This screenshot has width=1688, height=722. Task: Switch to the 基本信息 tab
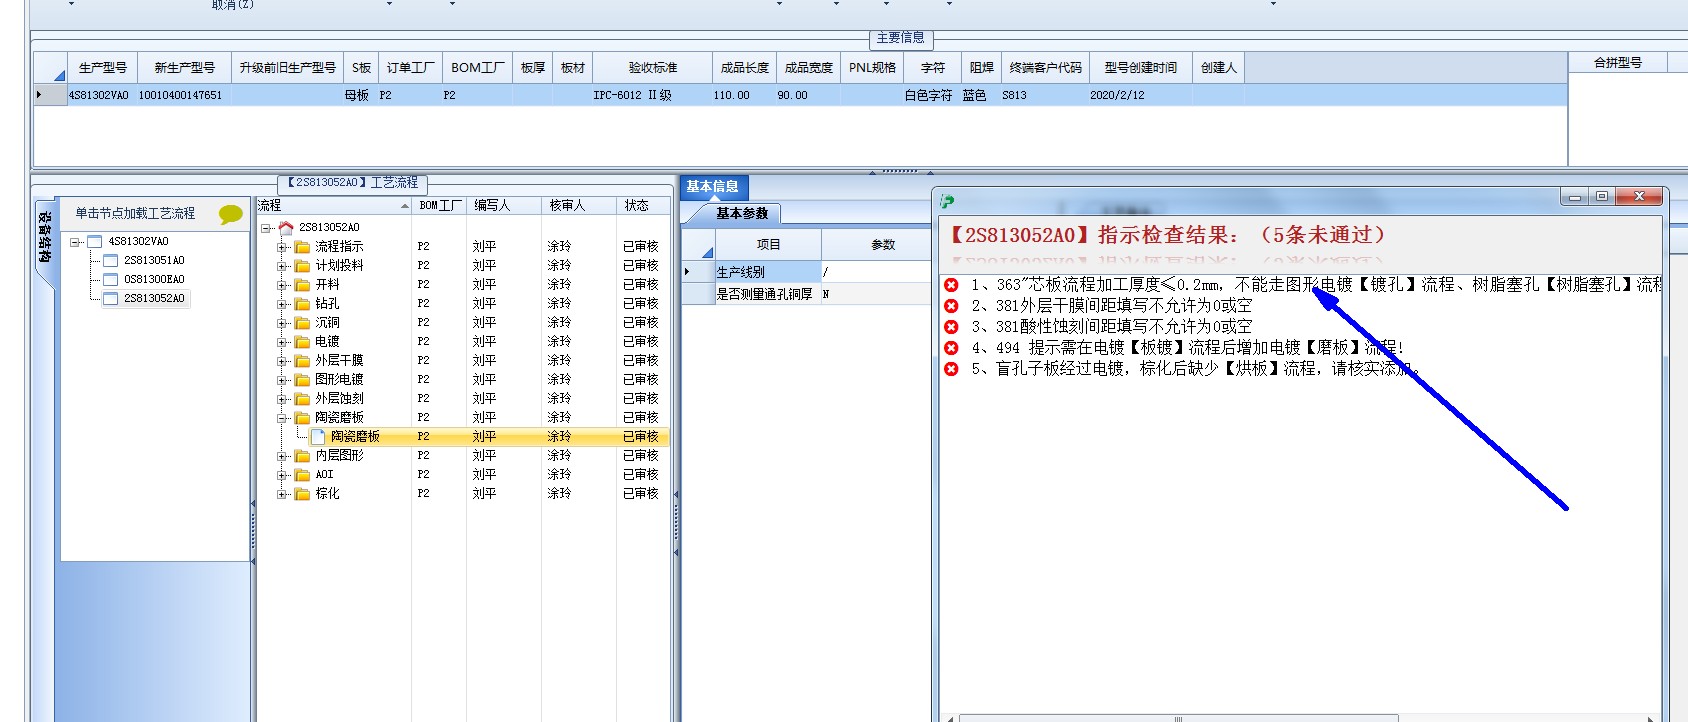tap(713, 187)
